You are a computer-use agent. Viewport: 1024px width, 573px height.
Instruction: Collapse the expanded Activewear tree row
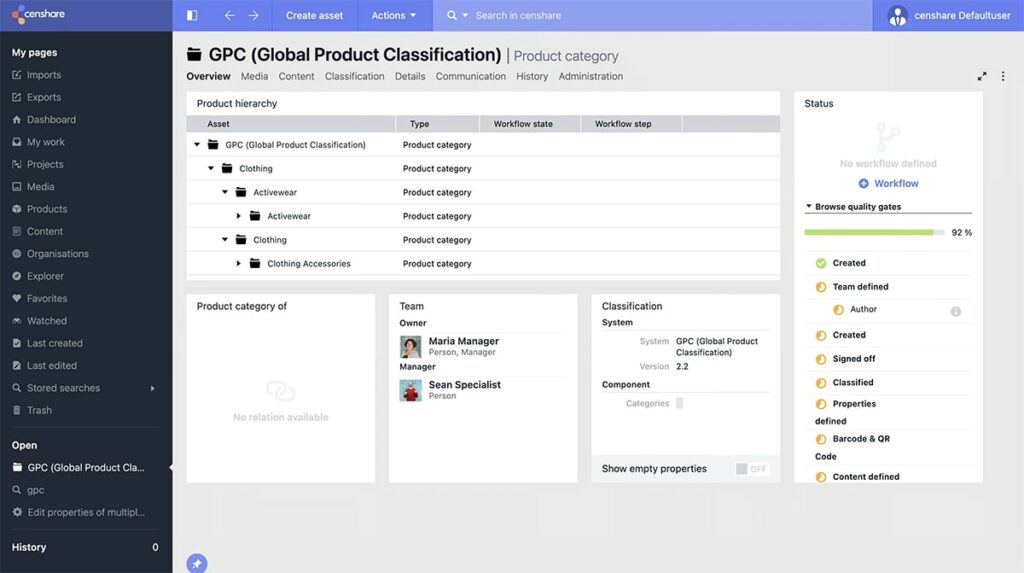[x=225, y=192]
